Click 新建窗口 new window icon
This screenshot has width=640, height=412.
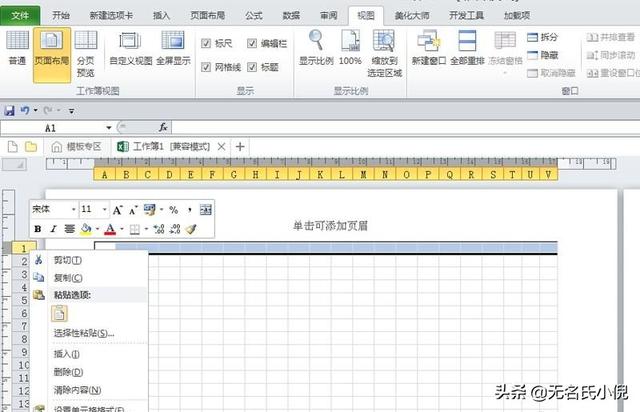[x=430, y=47]
